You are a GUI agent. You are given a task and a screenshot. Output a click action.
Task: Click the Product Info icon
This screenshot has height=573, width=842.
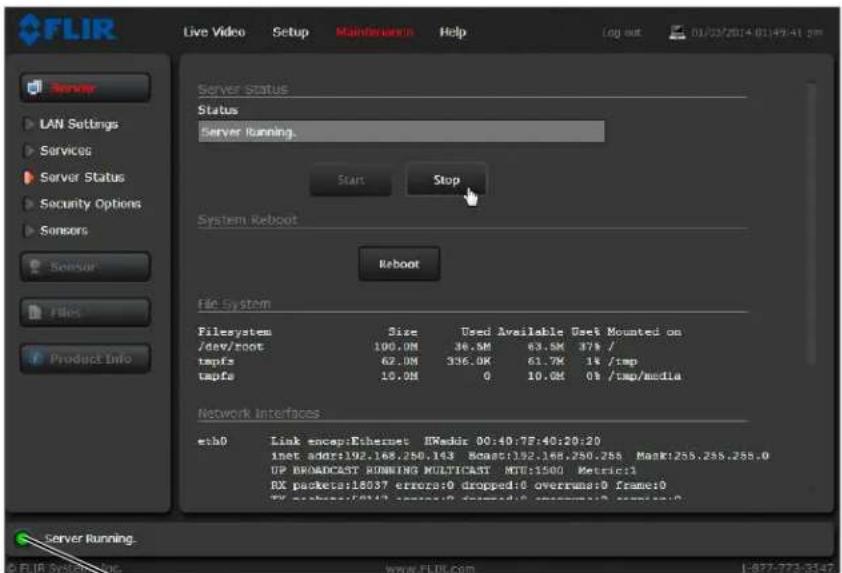tap(35, 358)
